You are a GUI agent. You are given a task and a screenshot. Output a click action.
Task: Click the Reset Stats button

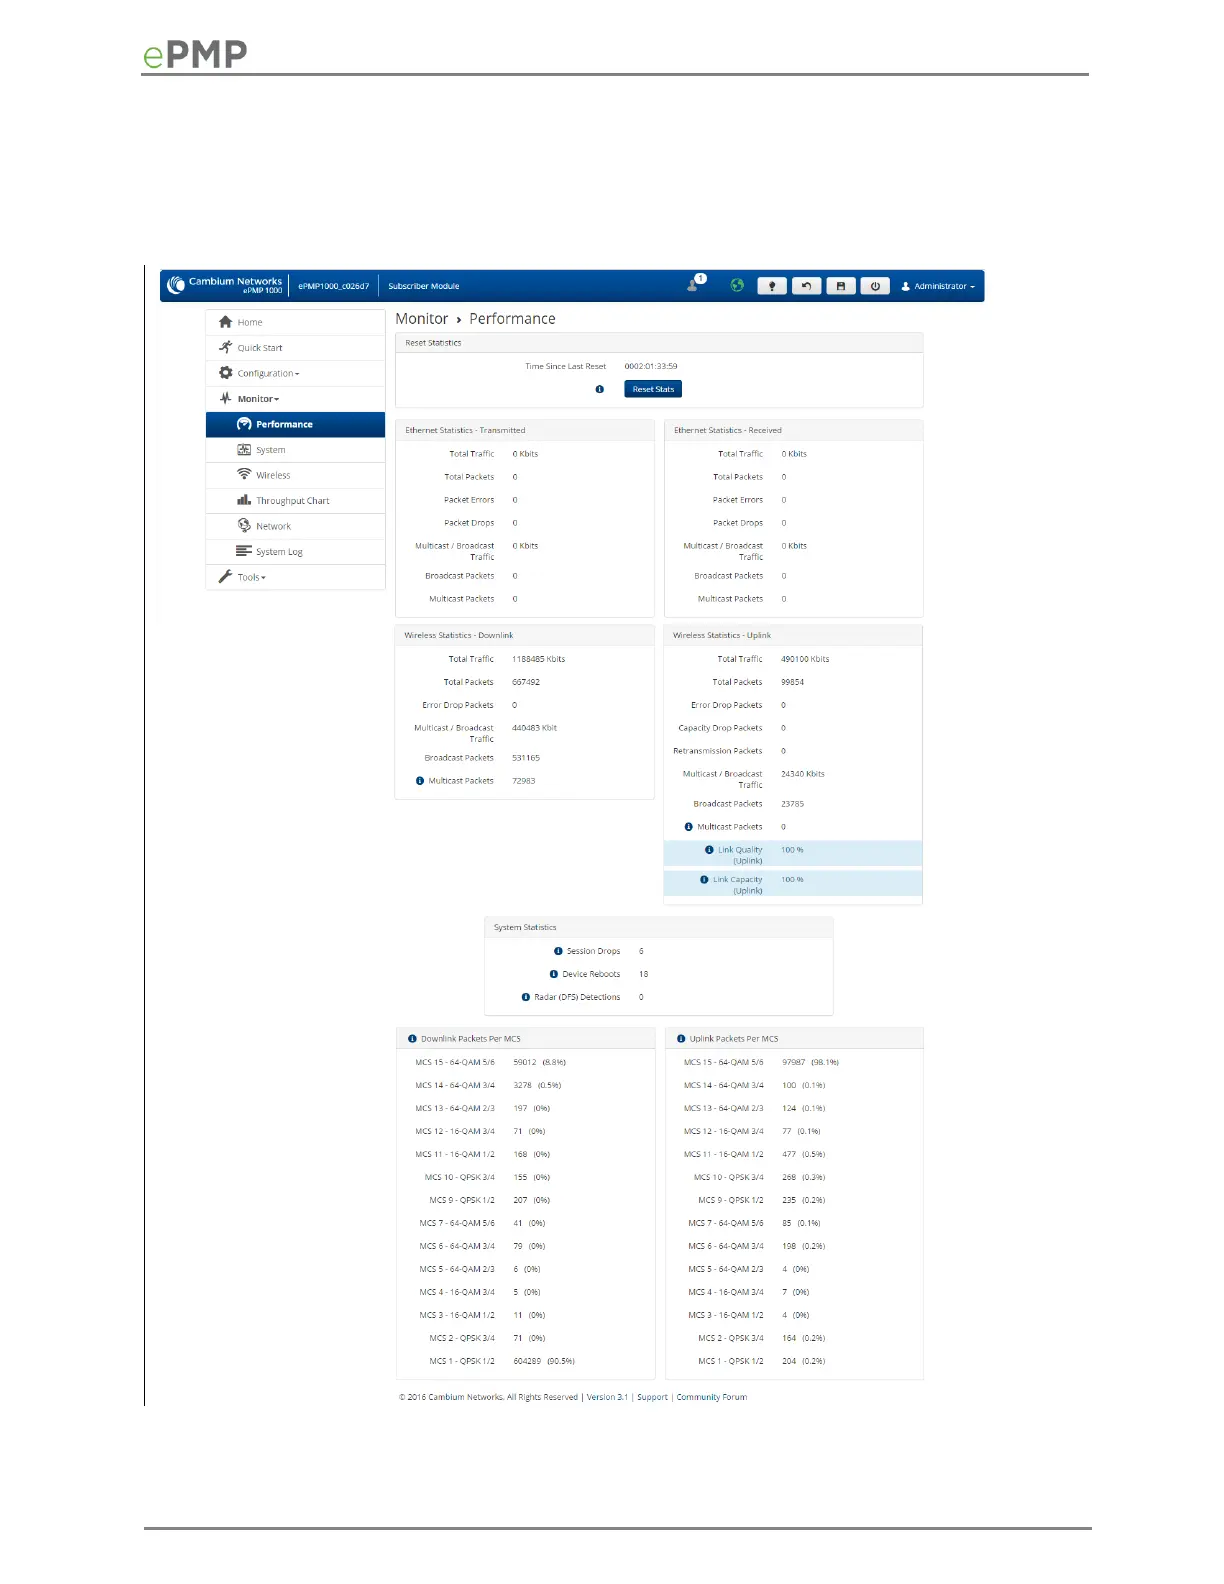[653, 389]
